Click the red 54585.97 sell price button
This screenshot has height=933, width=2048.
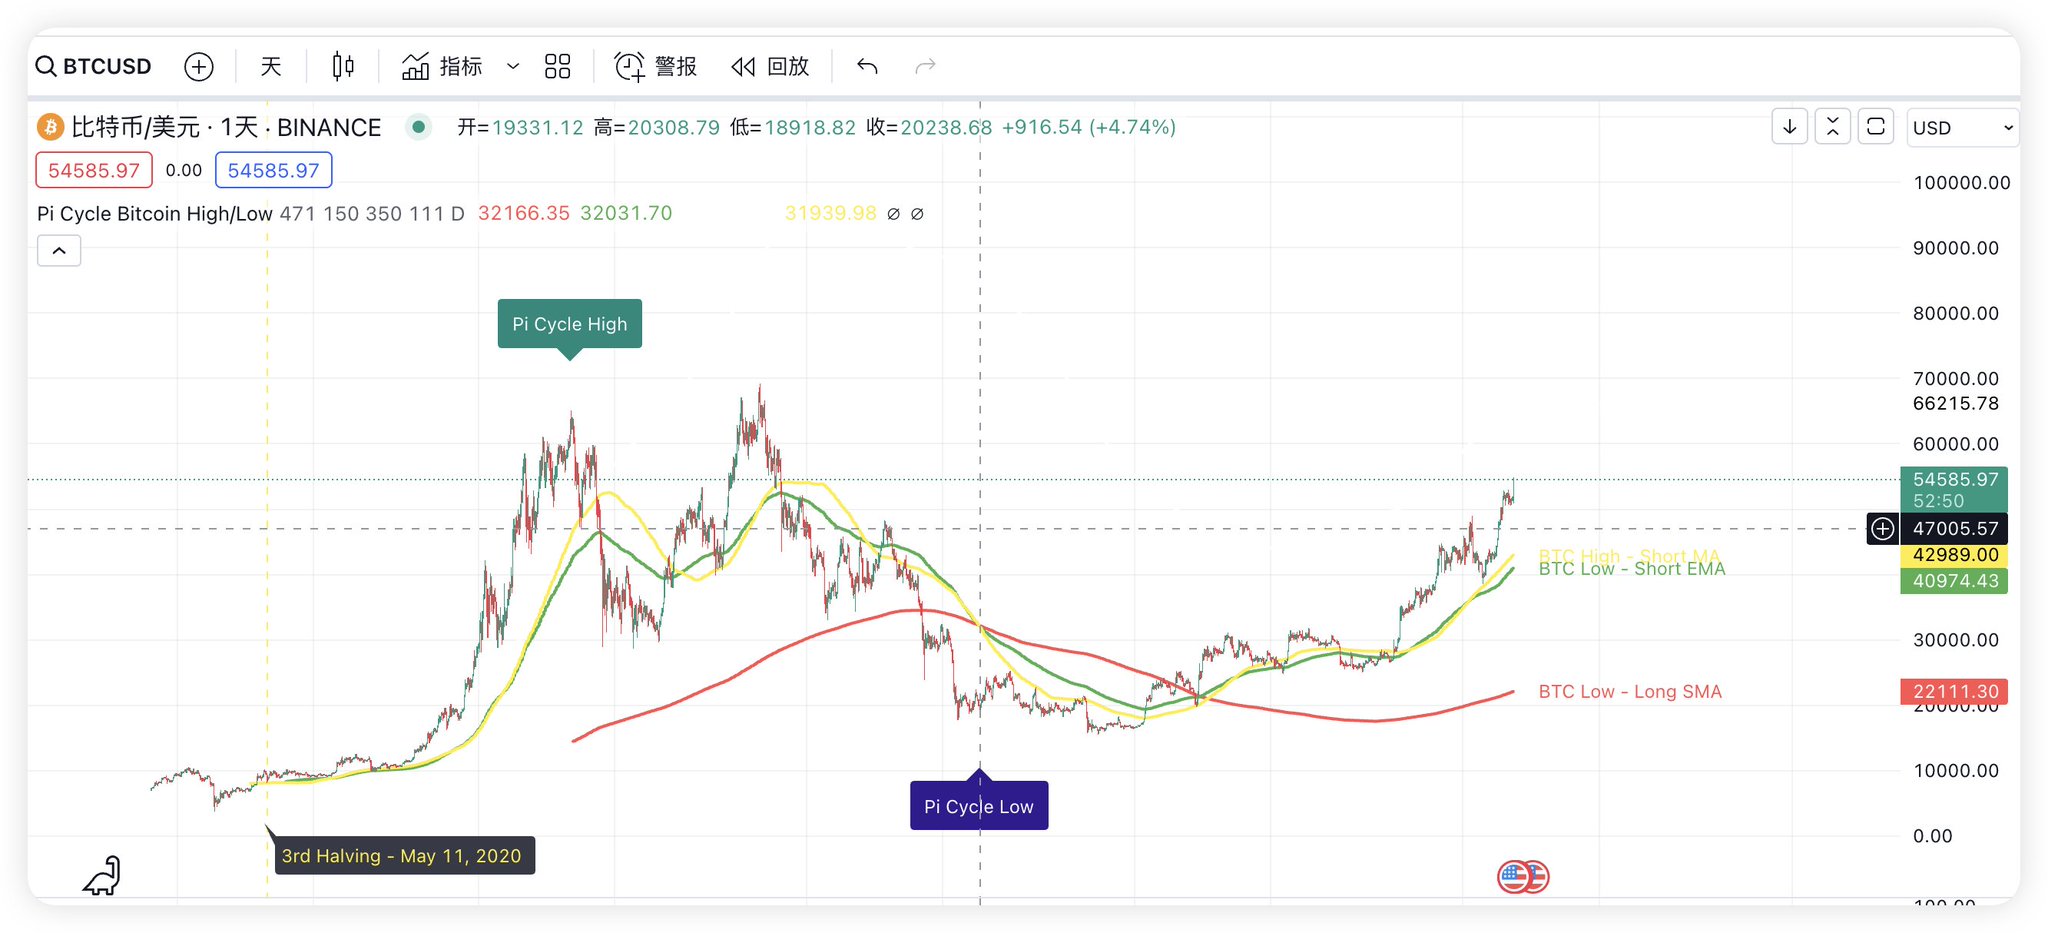94,170
